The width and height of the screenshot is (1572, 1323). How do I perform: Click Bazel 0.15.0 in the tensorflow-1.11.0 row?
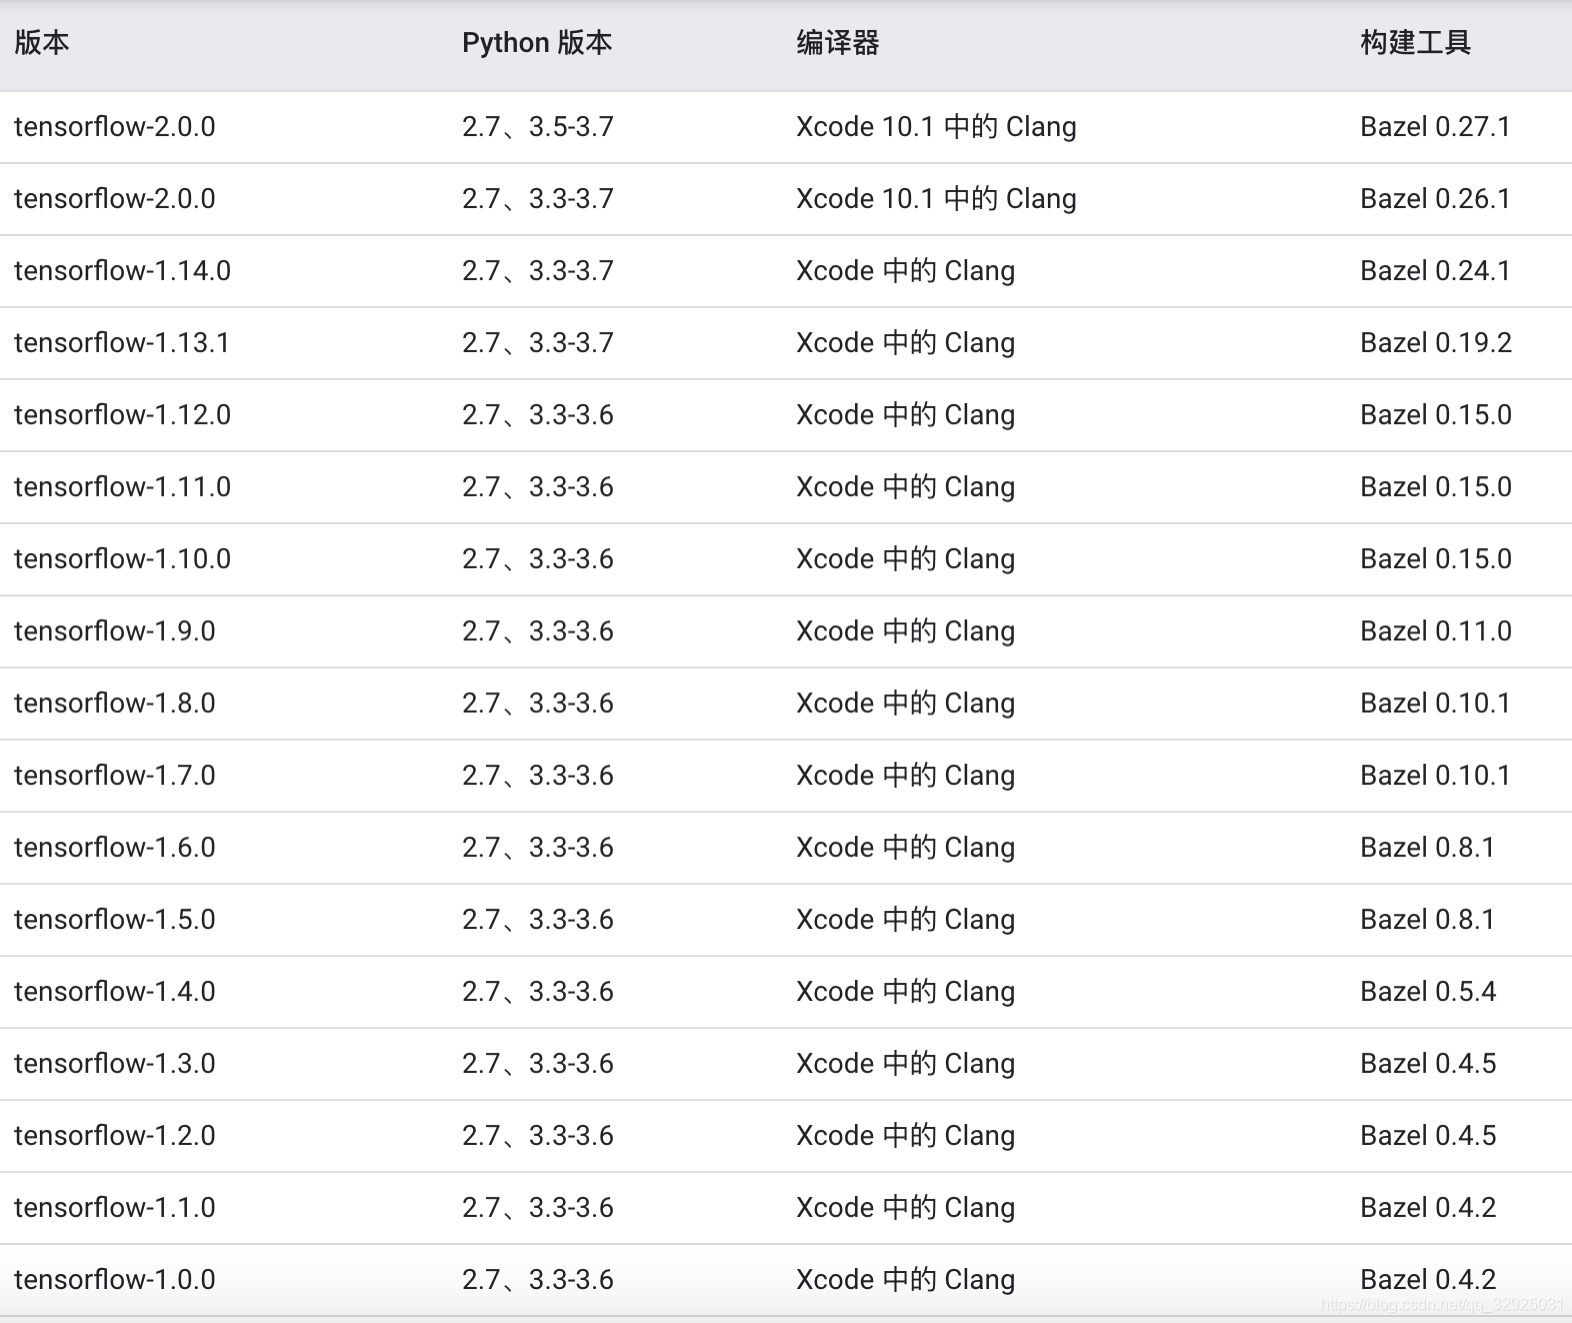[x=1436, y=487]
